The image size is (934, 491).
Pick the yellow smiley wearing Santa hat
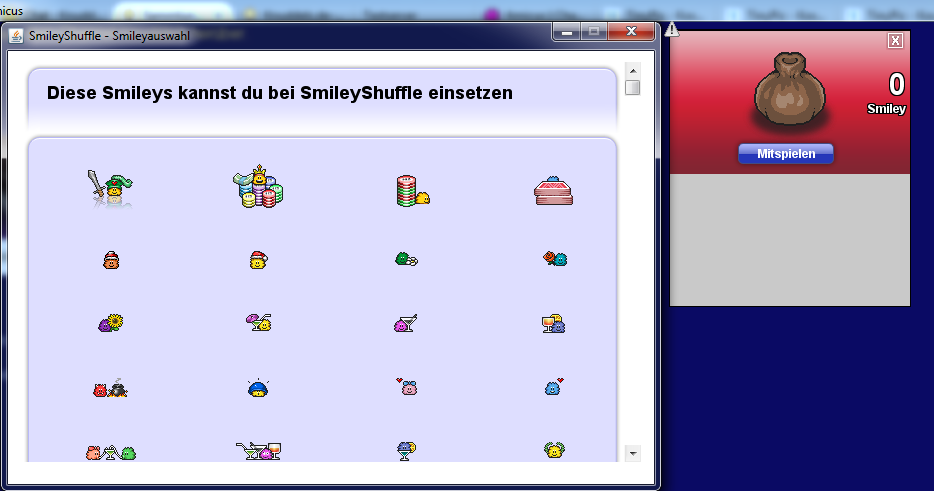(x=258, y=260)
